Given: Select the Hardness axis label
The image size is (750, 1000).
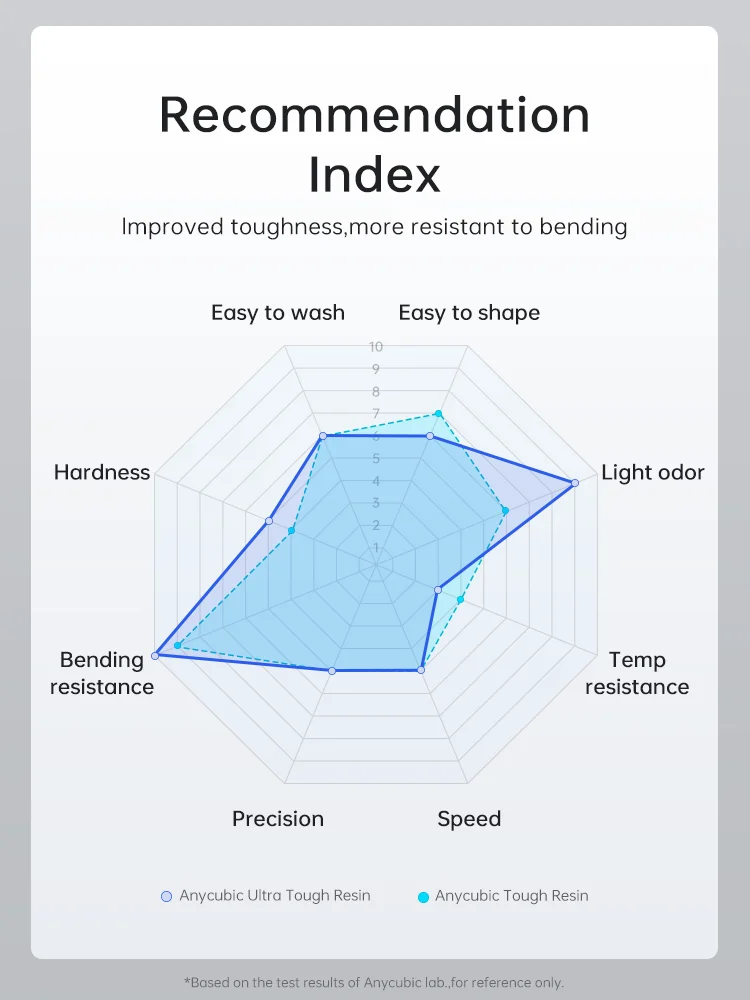Looking at the screenshot, I should 102,472.
